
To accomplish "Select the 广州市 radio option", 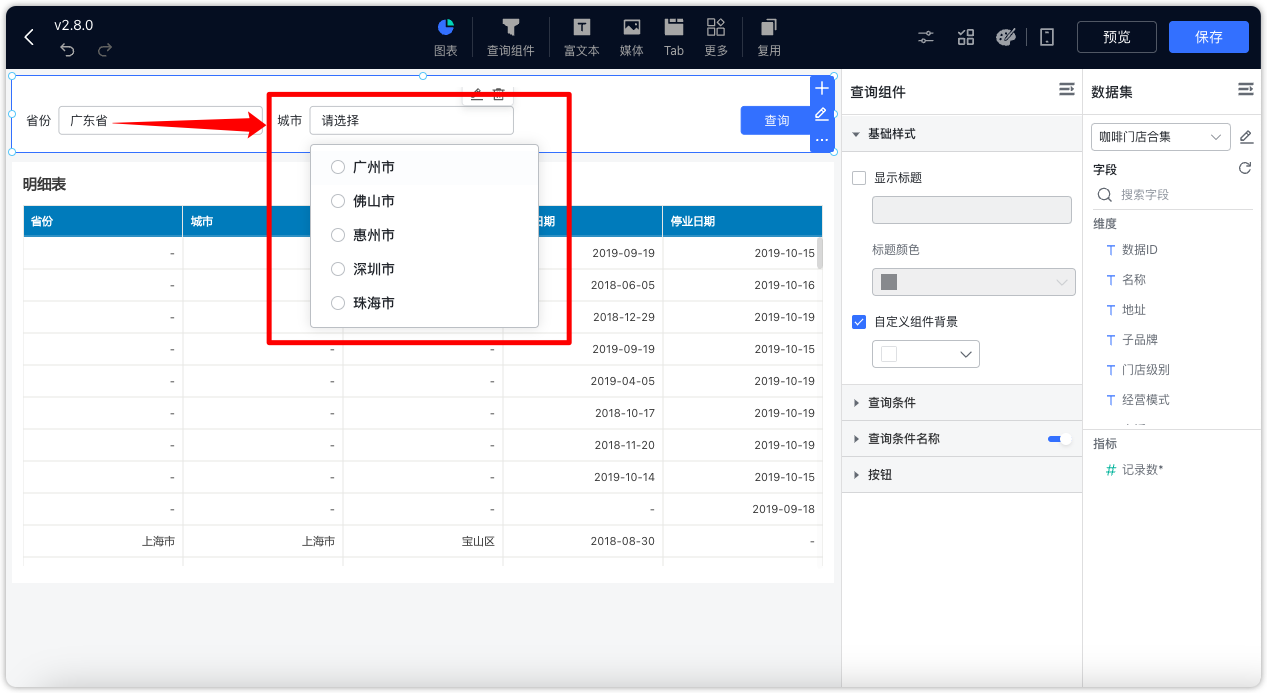I will (337, 167).
